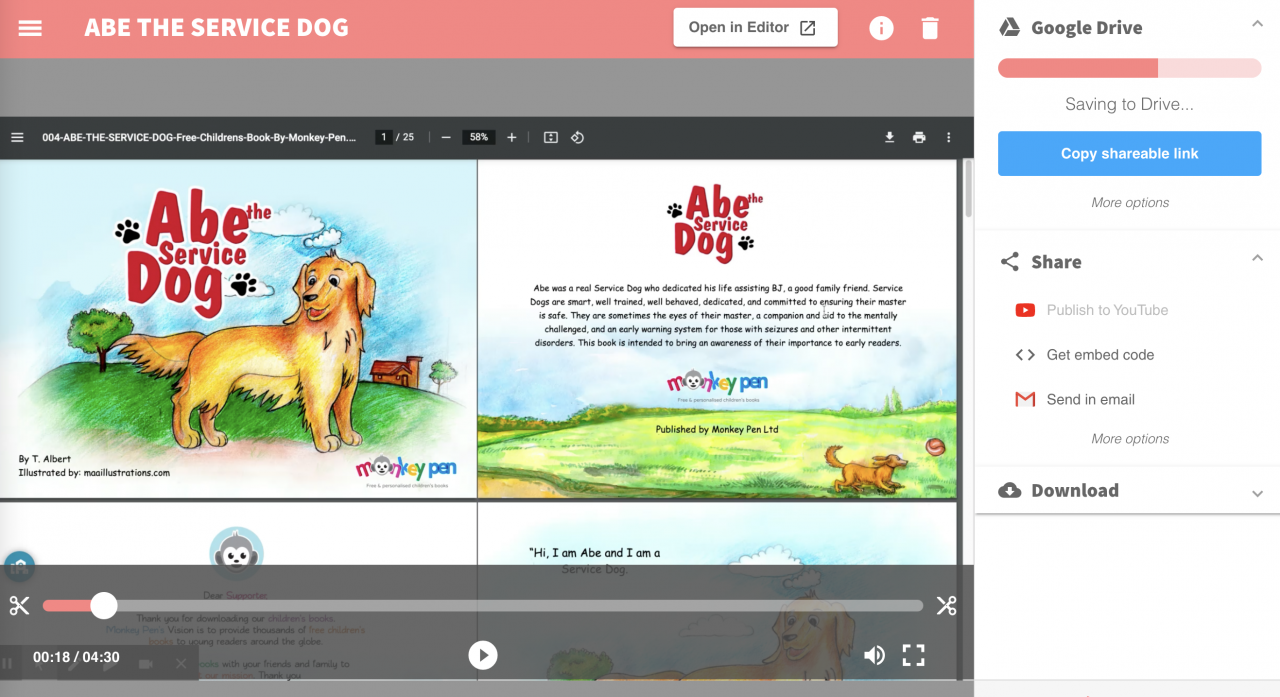Click the Saving to Drive... status text
1280x697 pixels.
1129,104
